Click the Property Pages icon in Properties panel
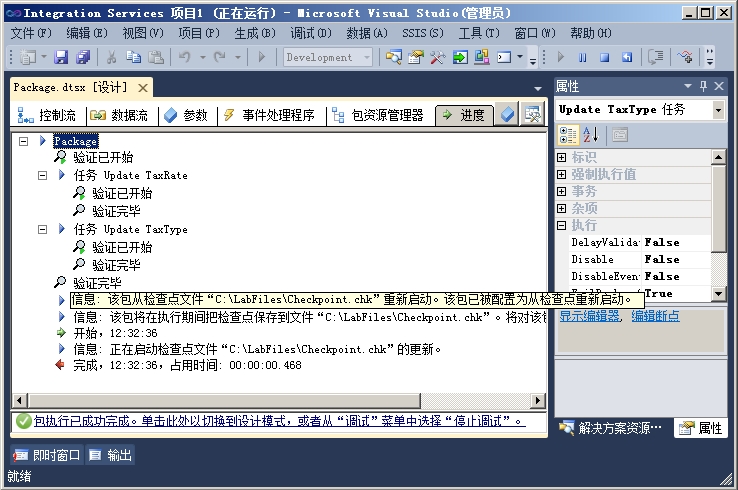The height and width of the screenshot is (490, 738). click(620, 135)
